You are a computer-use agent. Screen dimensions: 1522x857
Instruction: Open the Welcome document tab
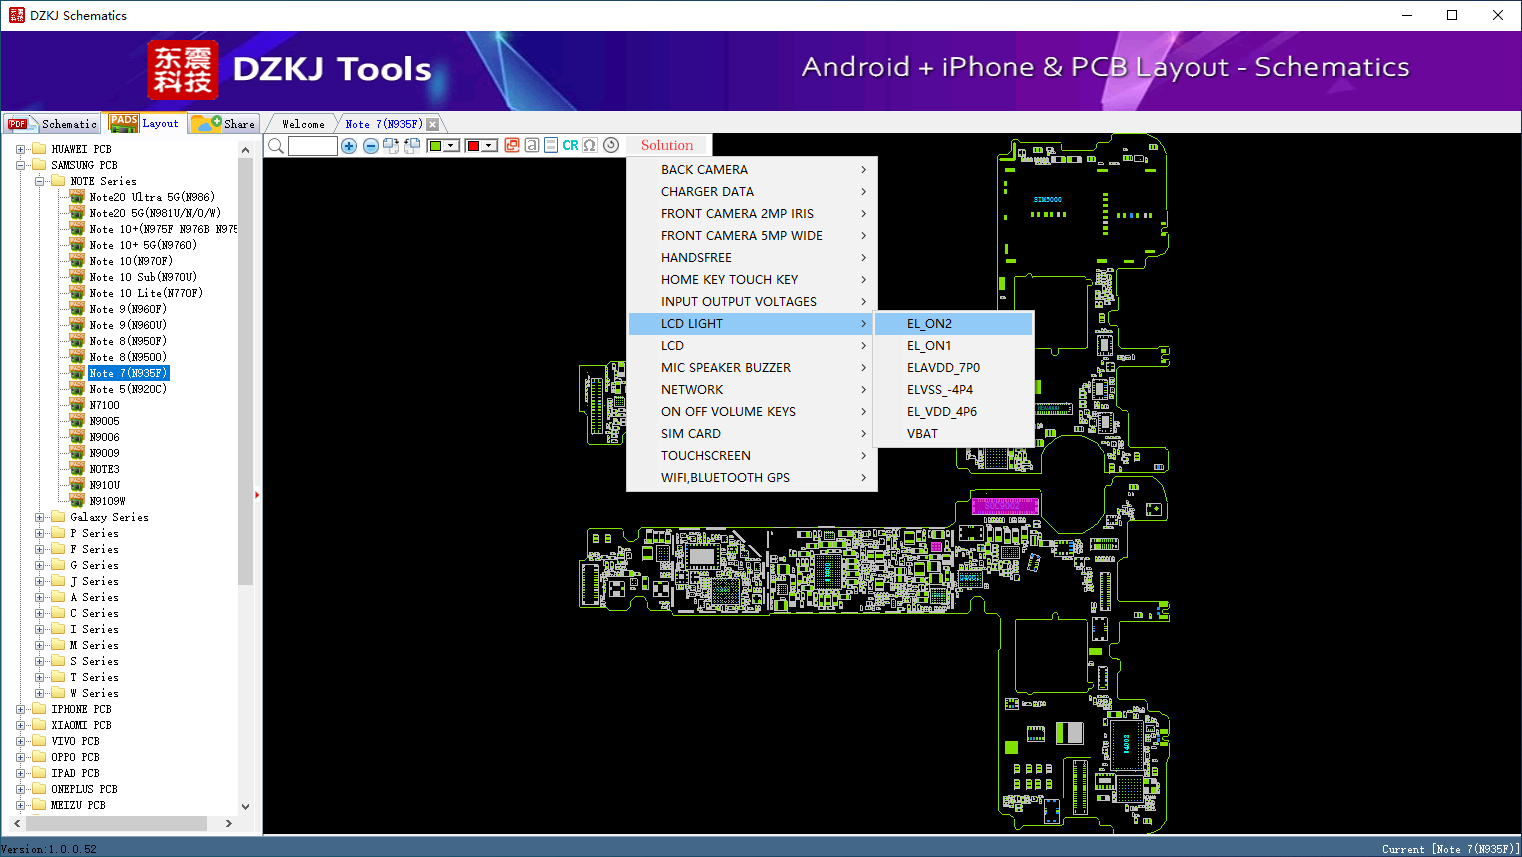point(303,124)
